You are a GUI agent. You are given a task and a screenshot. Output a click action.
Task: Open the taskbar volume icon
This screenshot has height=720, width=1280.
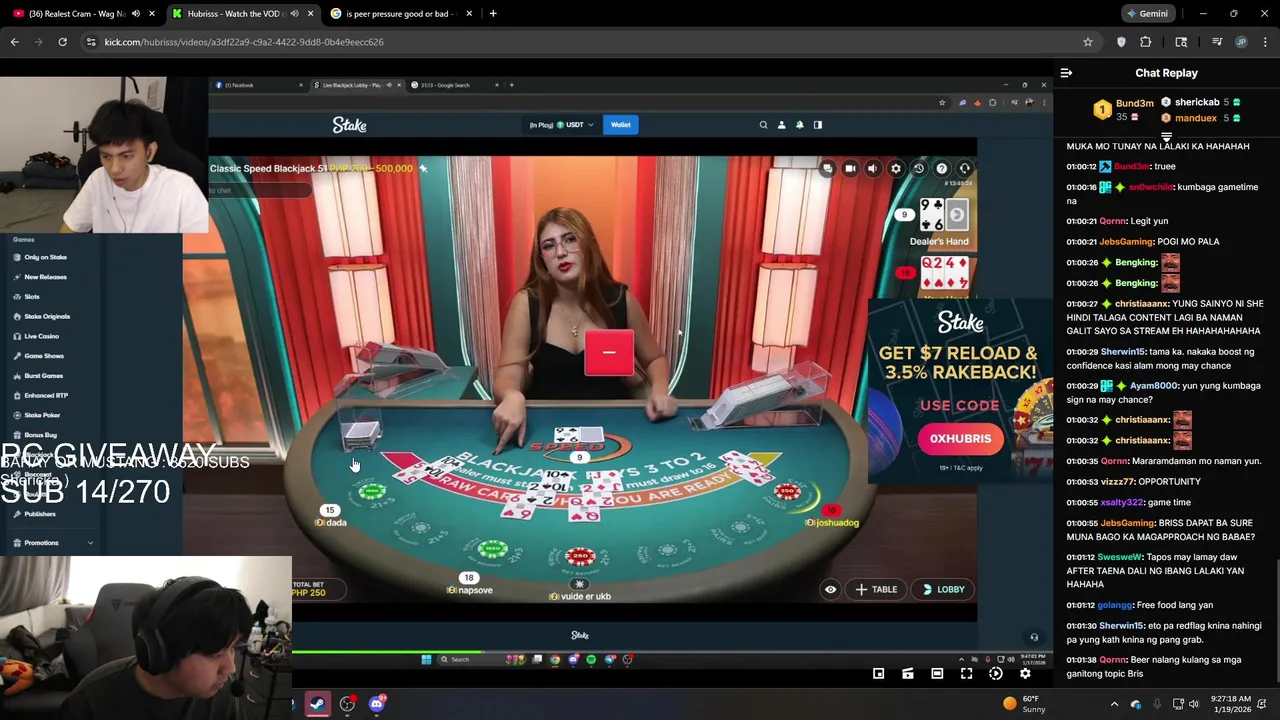[1193, 704]
